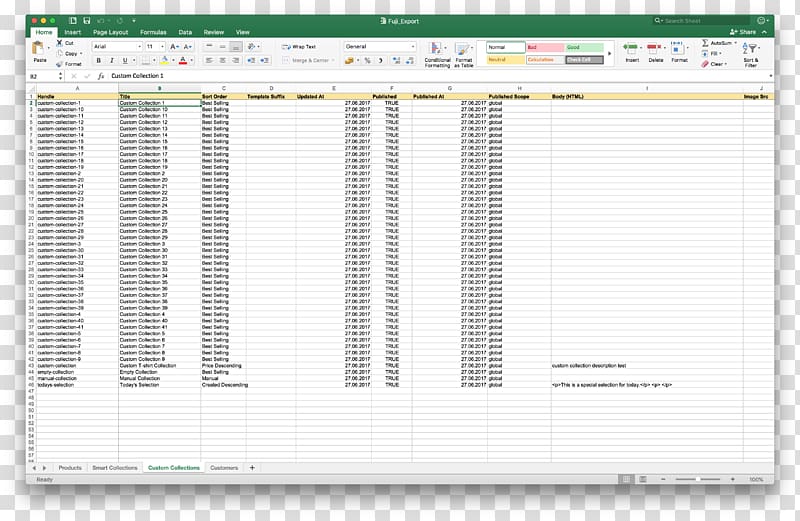Viewport: 800px width, 521px height.
Task: Click the fx insert function icon
Action: click(x=101, y=76)
